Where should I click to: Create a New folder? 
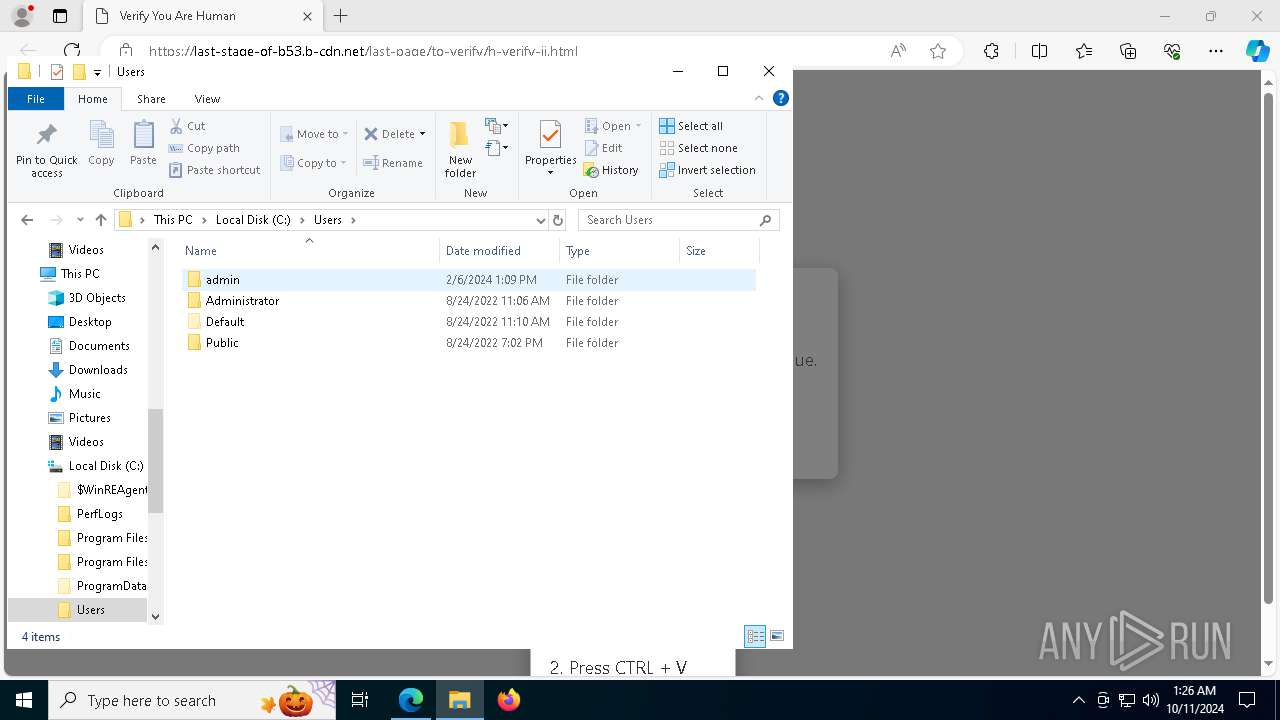coord(460,149)
